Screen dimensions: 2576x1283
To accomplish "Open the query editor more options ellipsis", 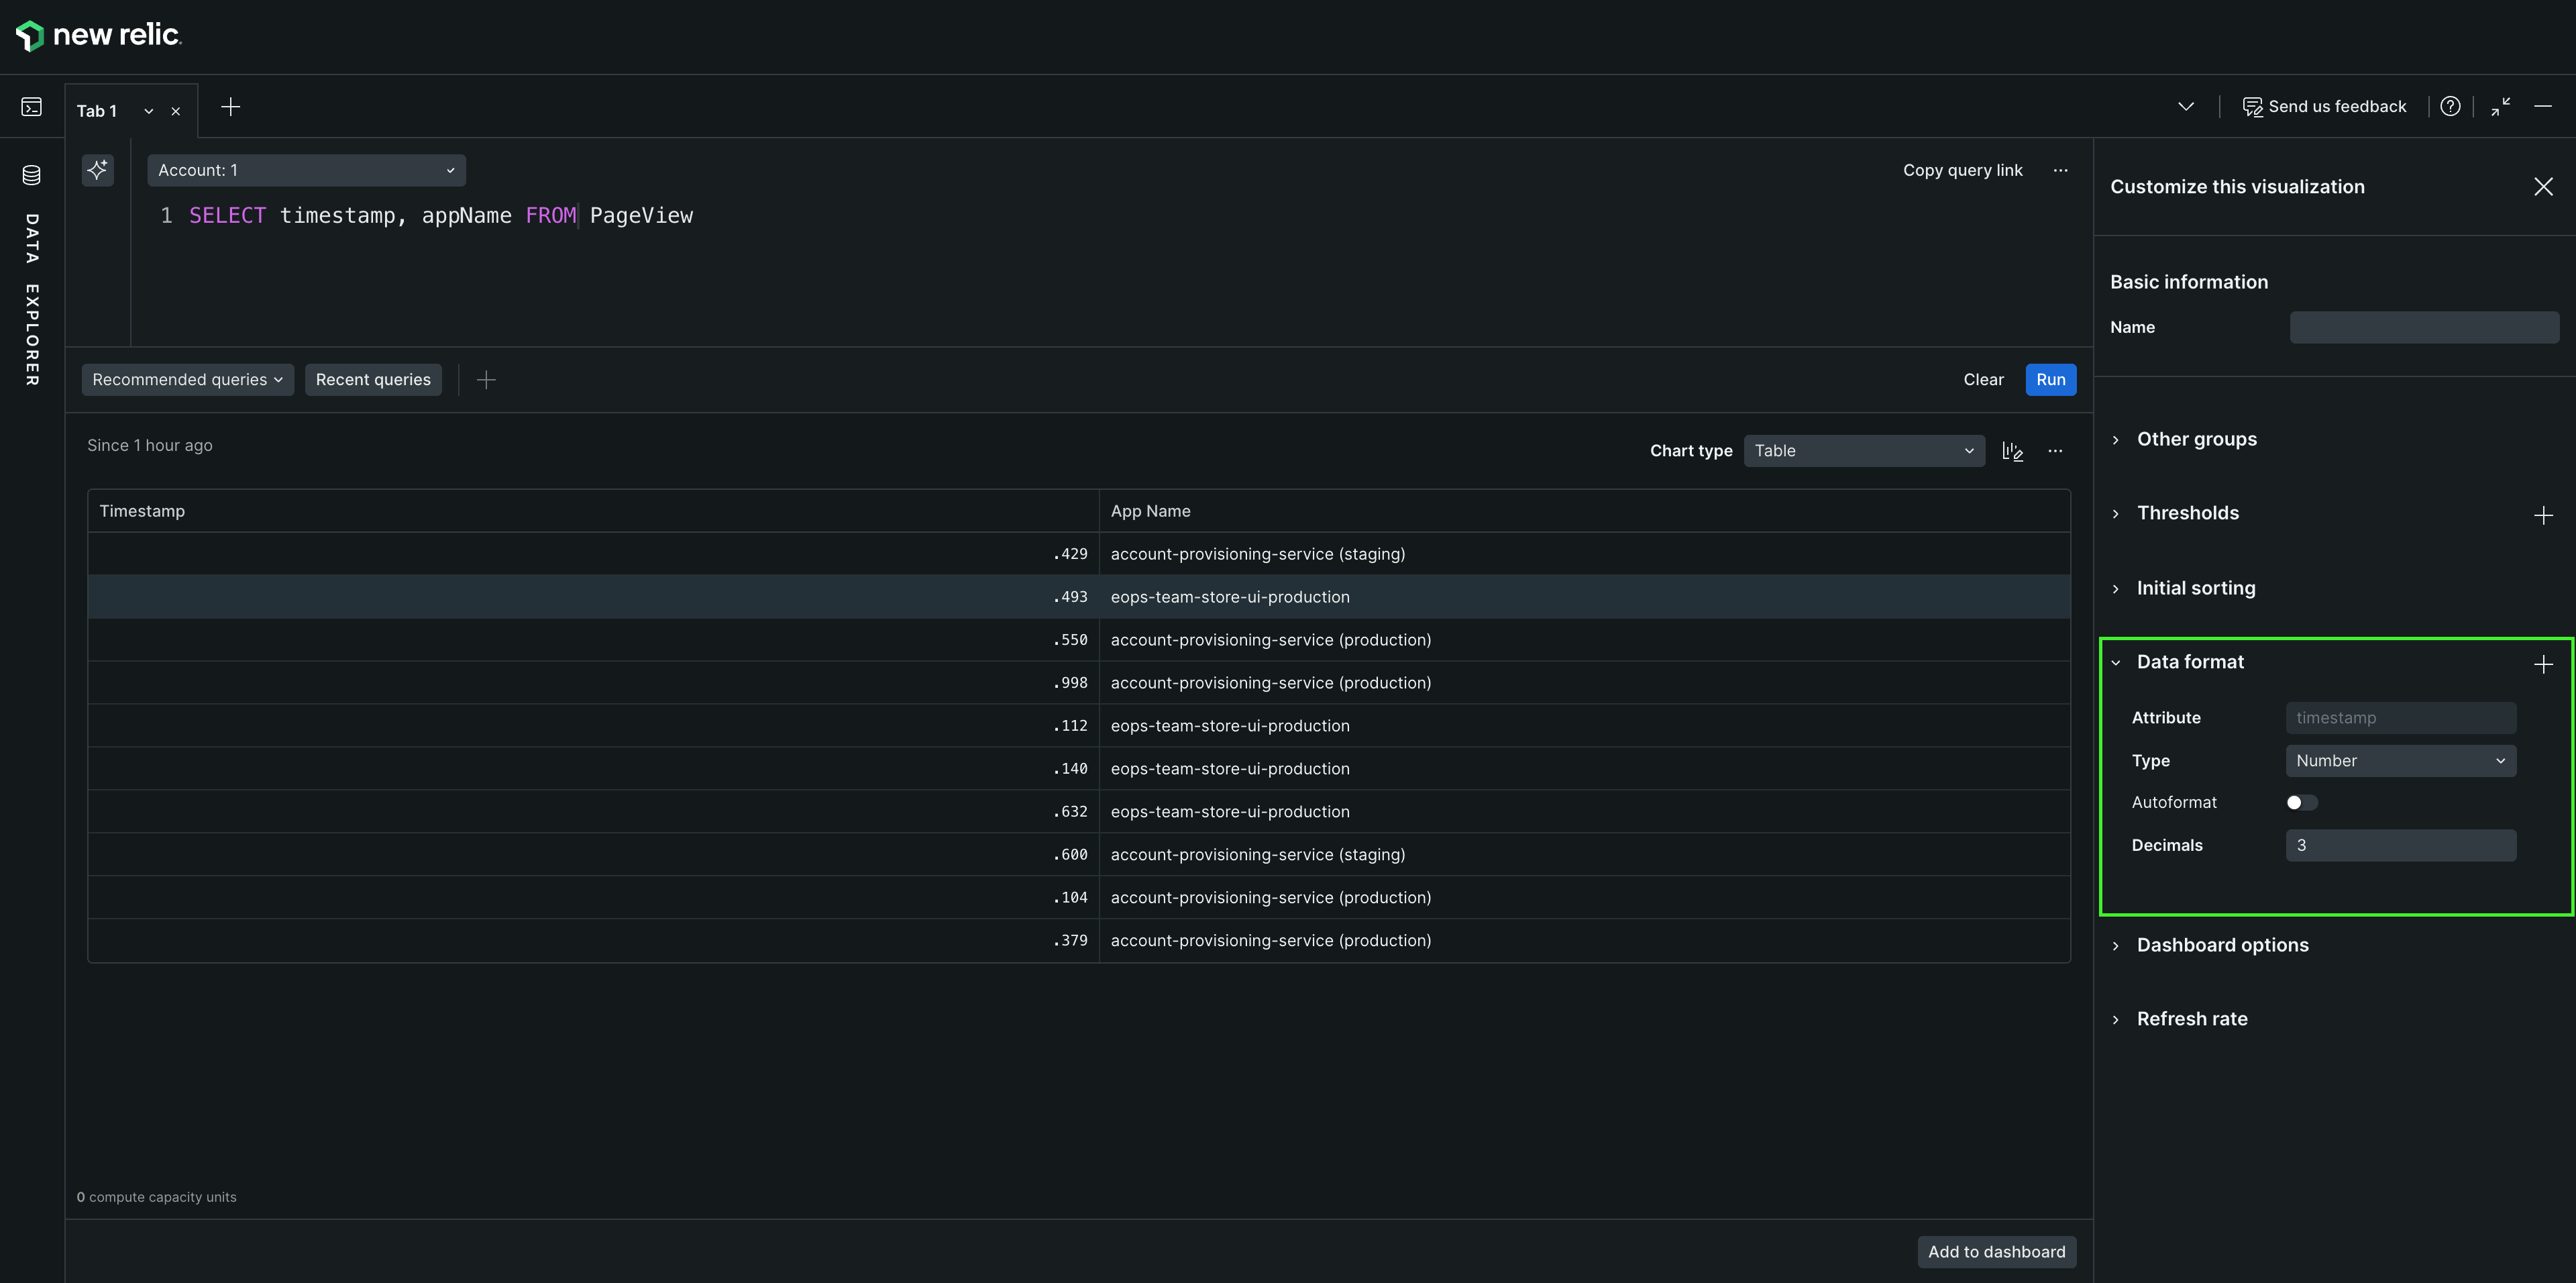I will [x=2060, y=170].
